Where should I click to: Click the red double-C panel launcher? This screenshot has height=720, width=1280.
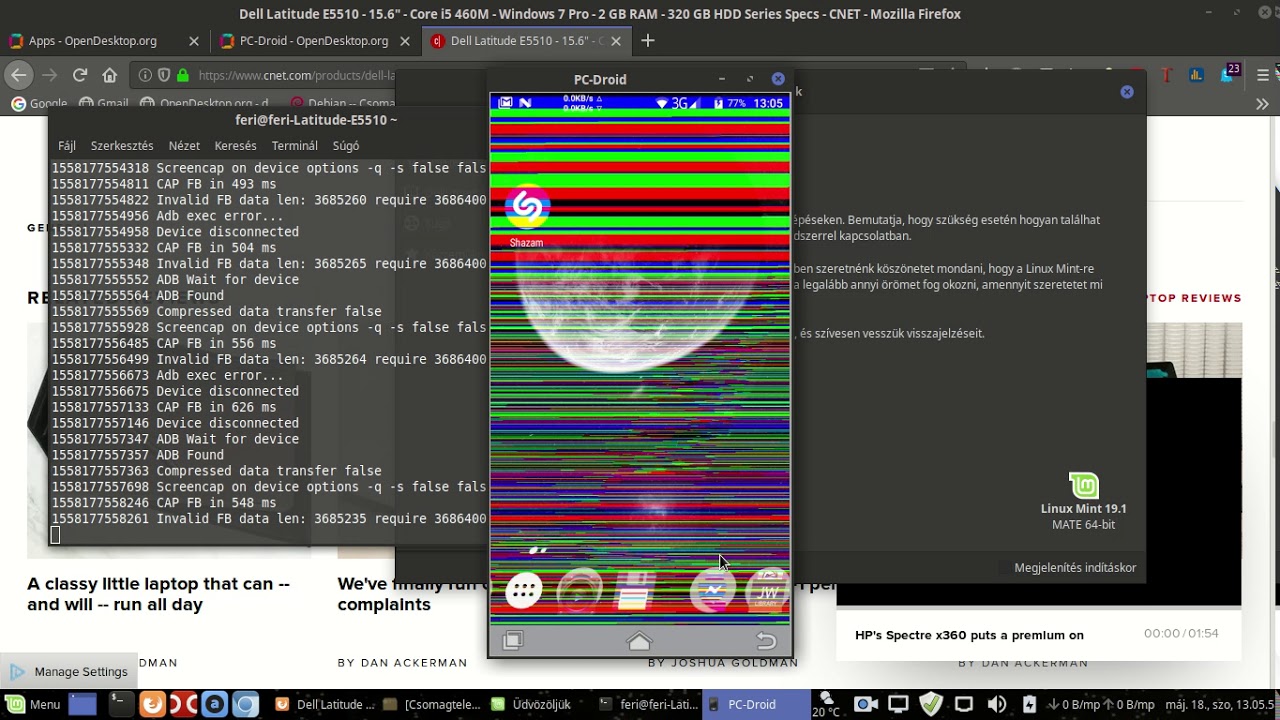tap(183, 705)
